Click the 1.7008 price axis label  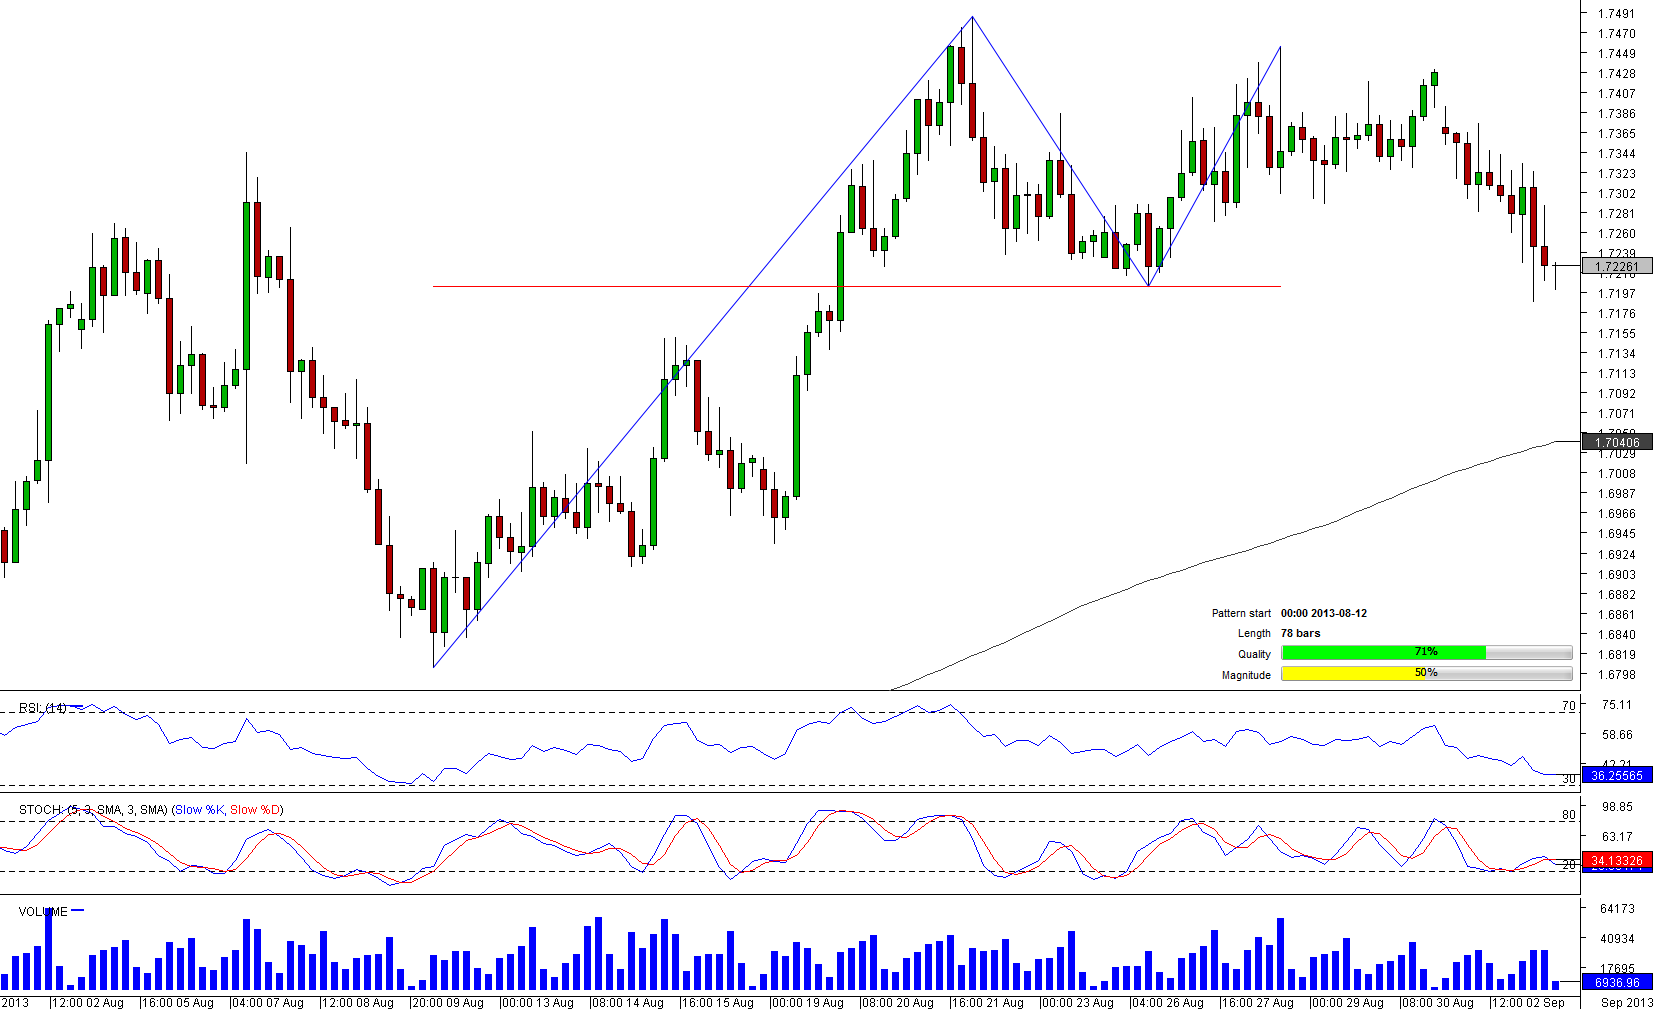[1616, 474]
